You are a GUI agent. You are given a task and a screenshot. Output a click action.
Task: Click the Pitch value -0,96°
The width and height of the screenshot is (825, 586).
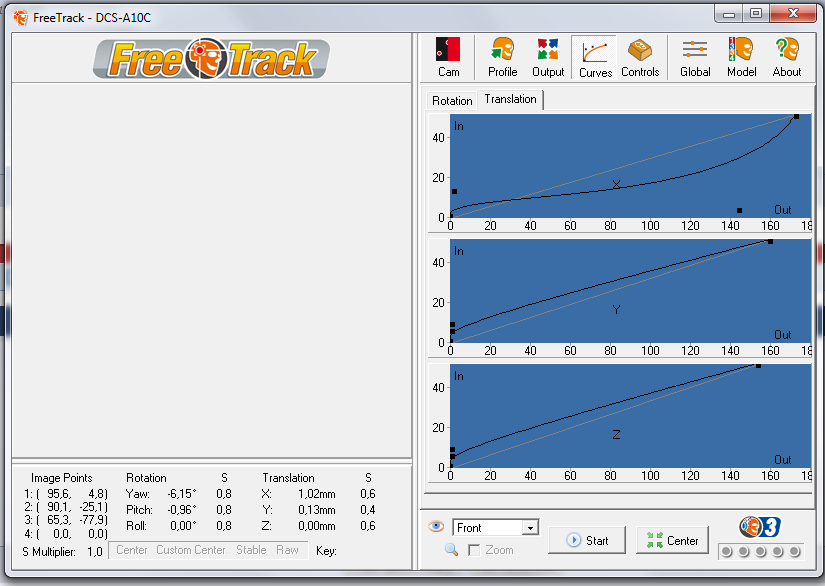pos(182,510)
